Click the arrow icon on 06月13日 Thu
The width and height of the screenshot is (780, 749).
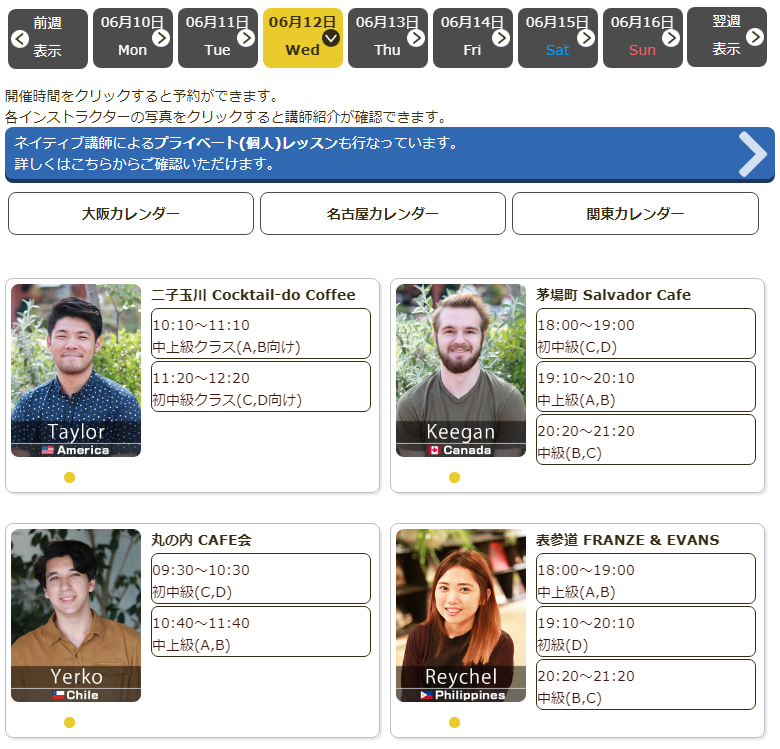click(416, 38)
